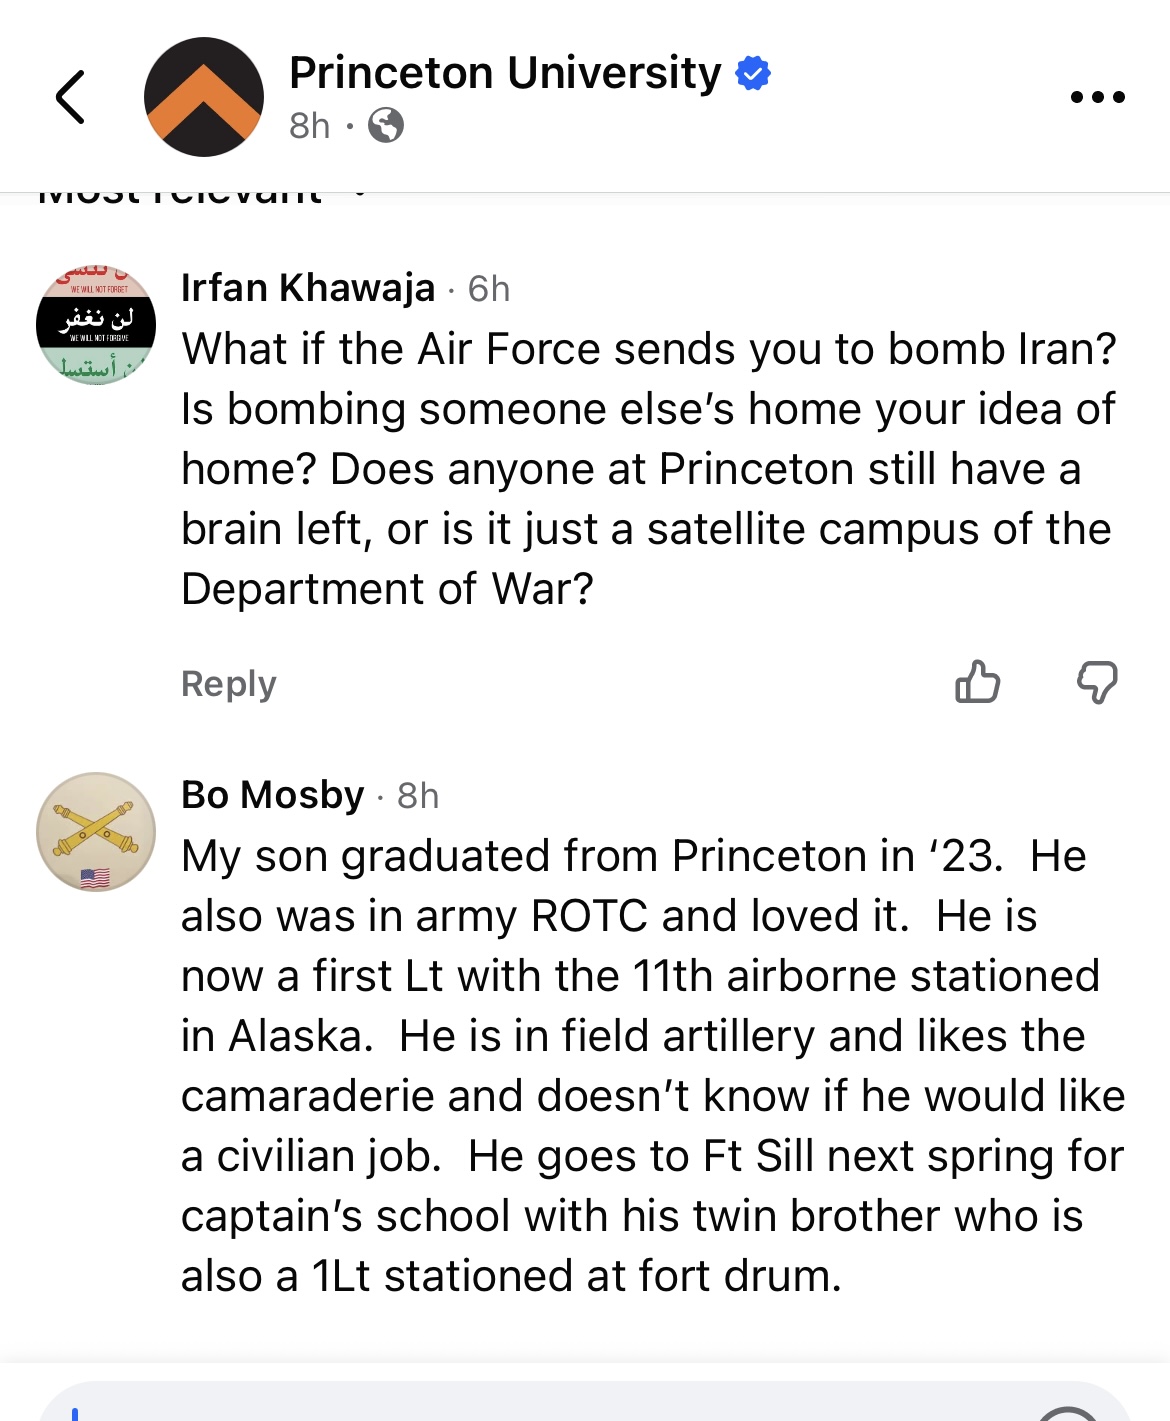Open the three-dot more options menu
Viewport: 1170px width, 1421px height.
(1097, 97)
